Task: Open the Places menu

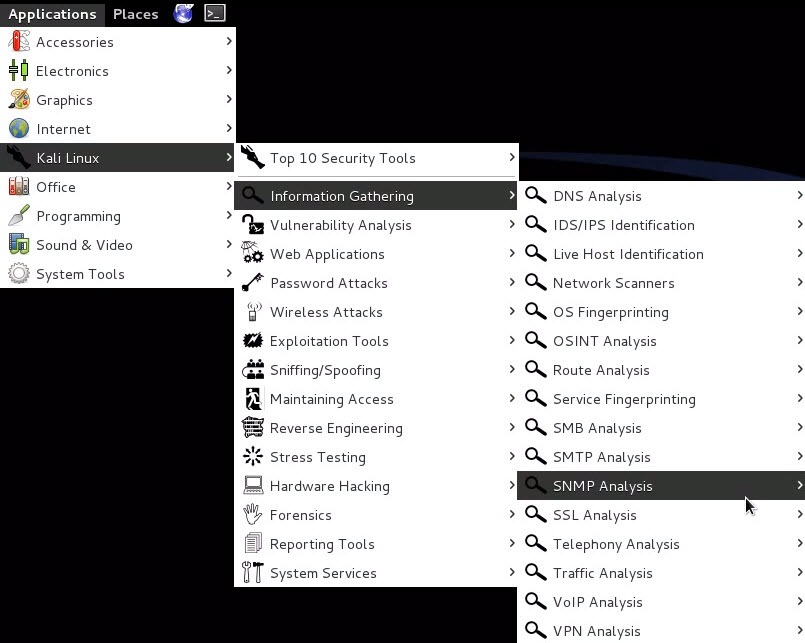Action: pos(136,14)
